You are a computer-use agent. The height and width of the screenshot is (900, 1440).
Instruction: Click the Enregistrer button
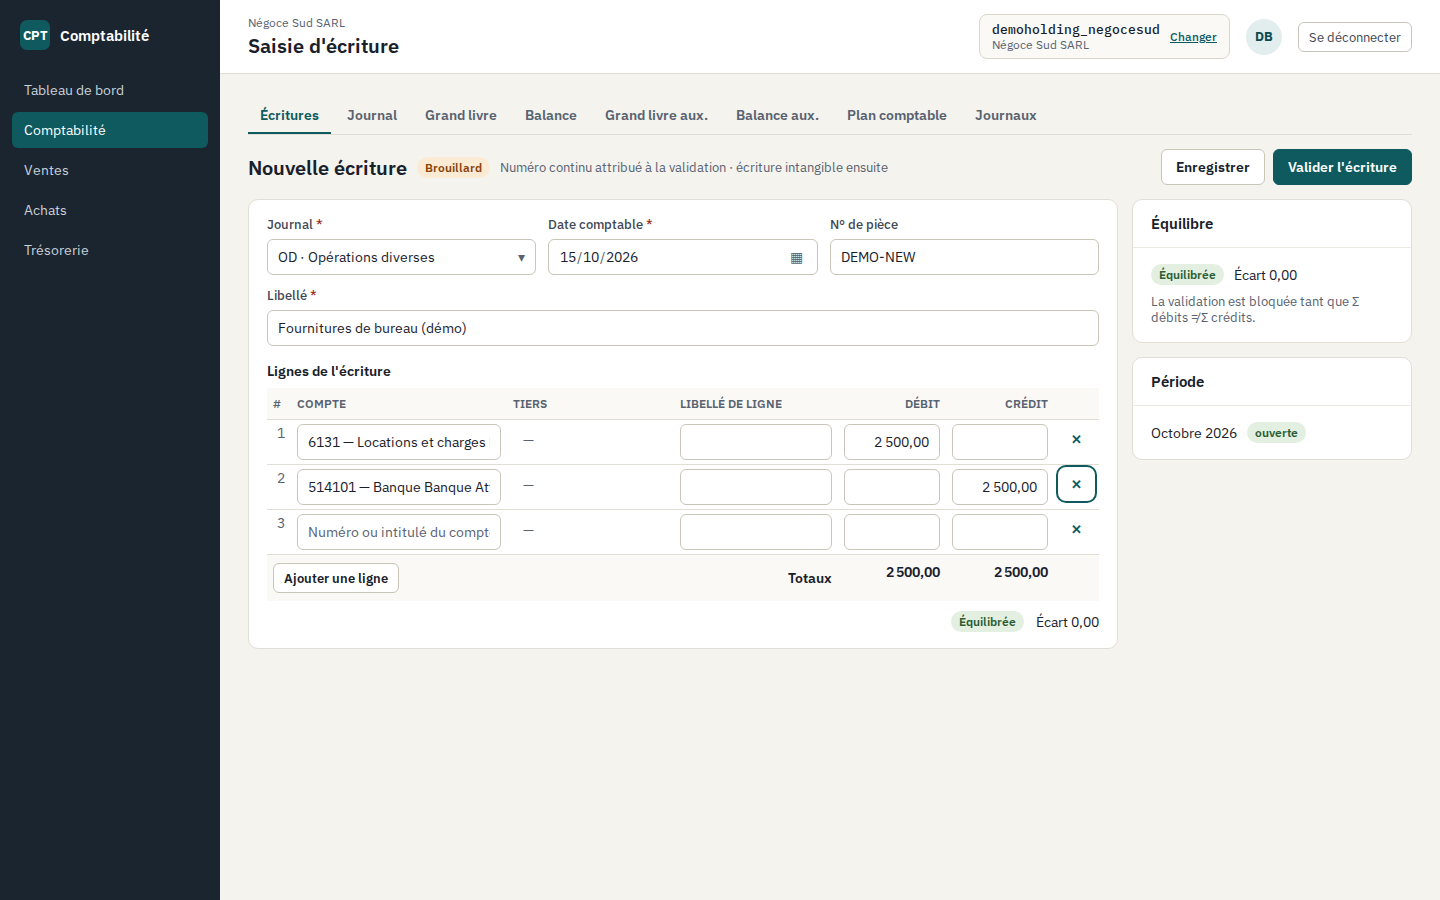[x=1213, y=167]
